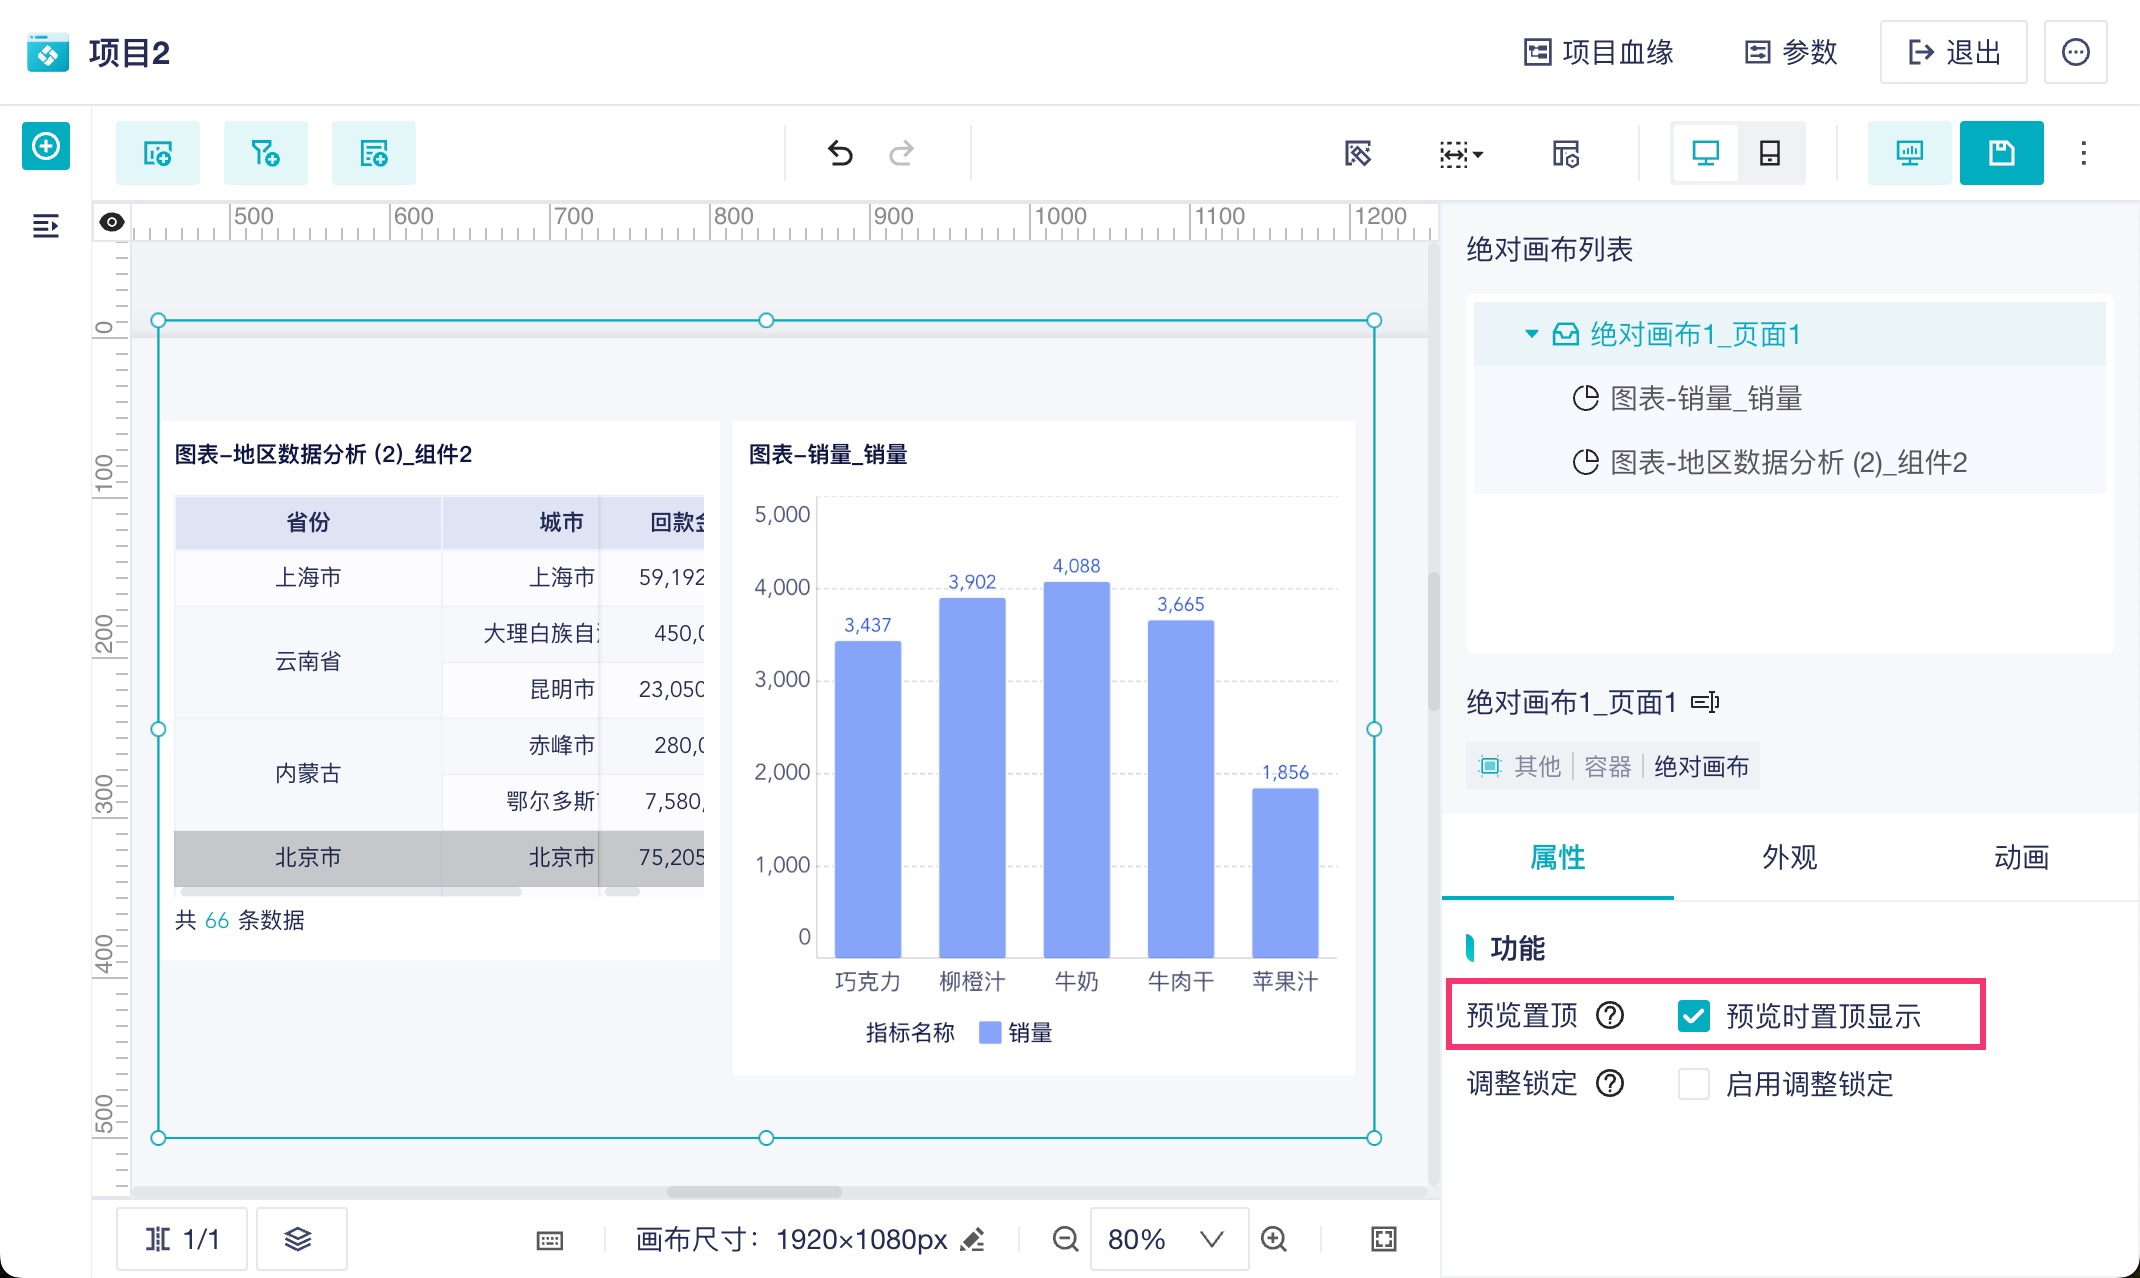Click the layers stack icon
Viewport: 2140px width, 1278px height.
[x=298, y=1239]
